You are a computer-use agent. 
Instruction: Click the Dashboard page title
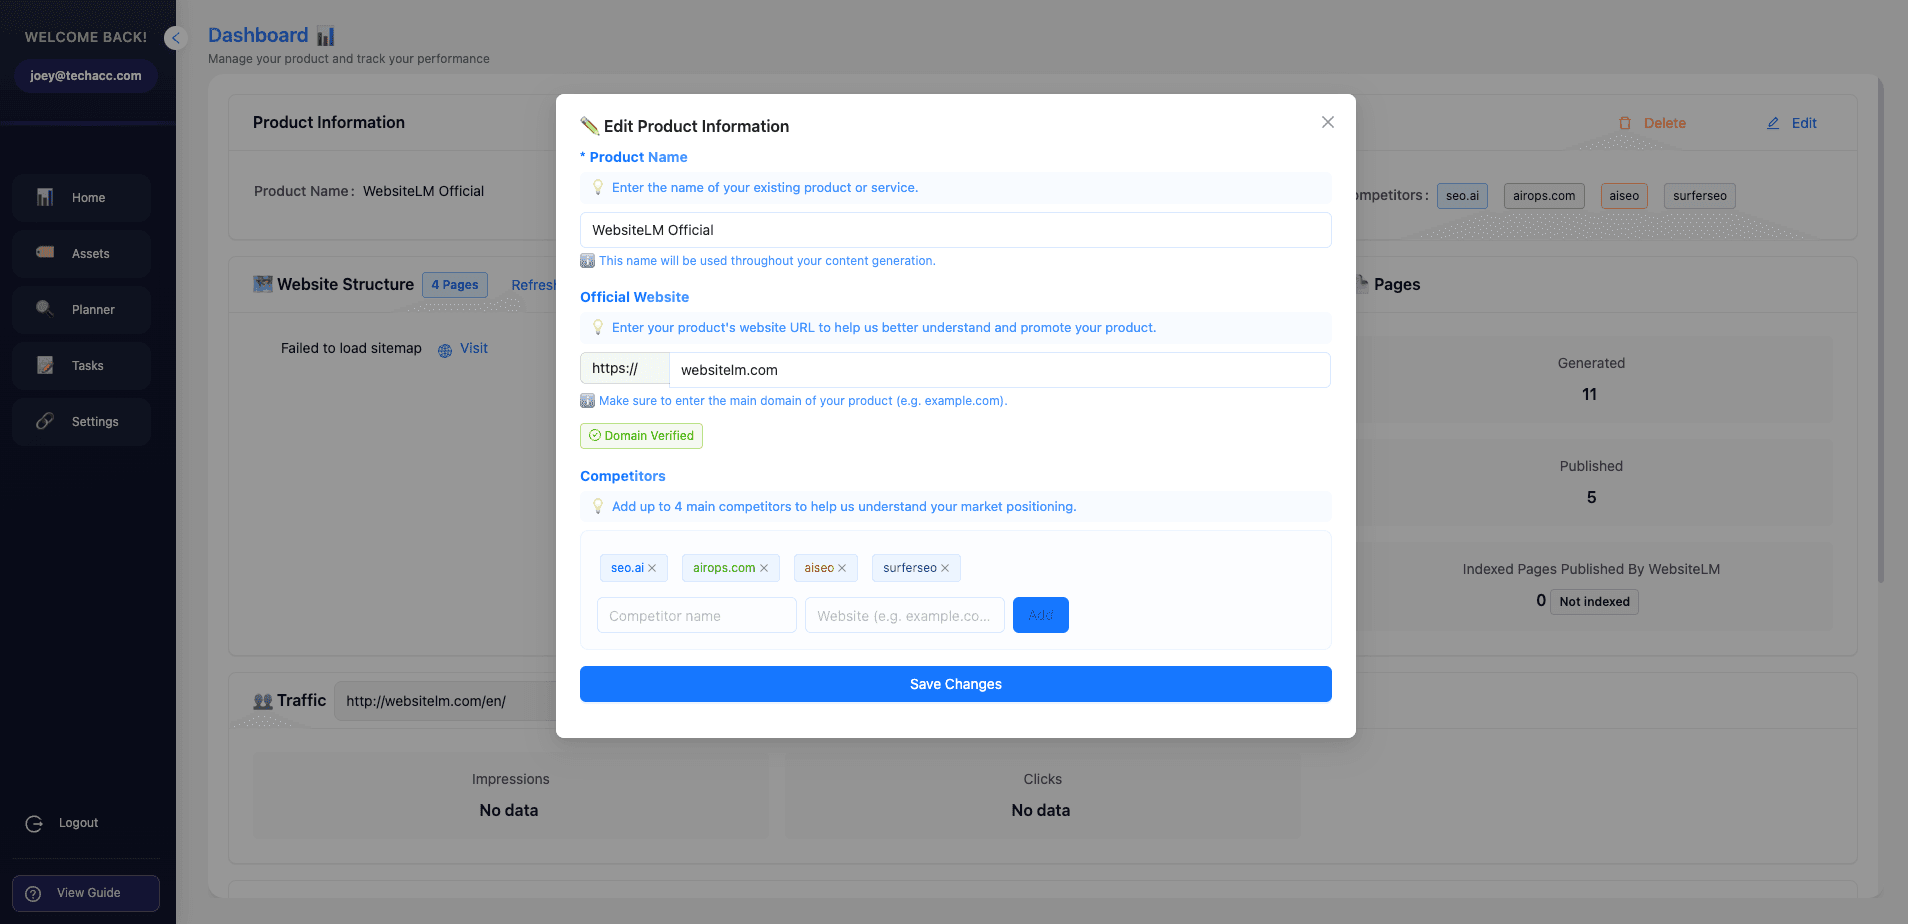coord(258,35)
